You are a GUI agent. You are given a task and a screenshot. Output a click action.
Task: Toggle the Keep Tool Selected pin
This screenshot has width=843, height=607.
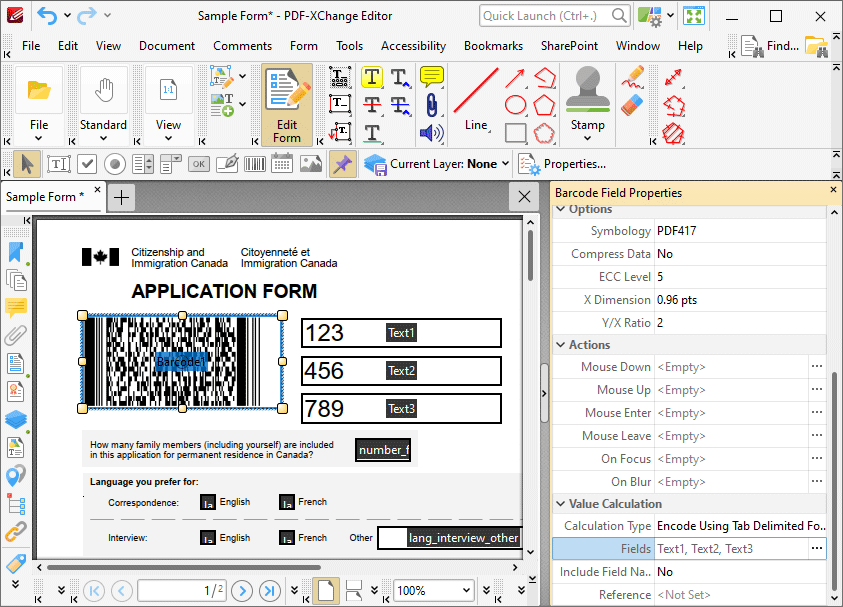pyautogui.click(x=342, y=164)
